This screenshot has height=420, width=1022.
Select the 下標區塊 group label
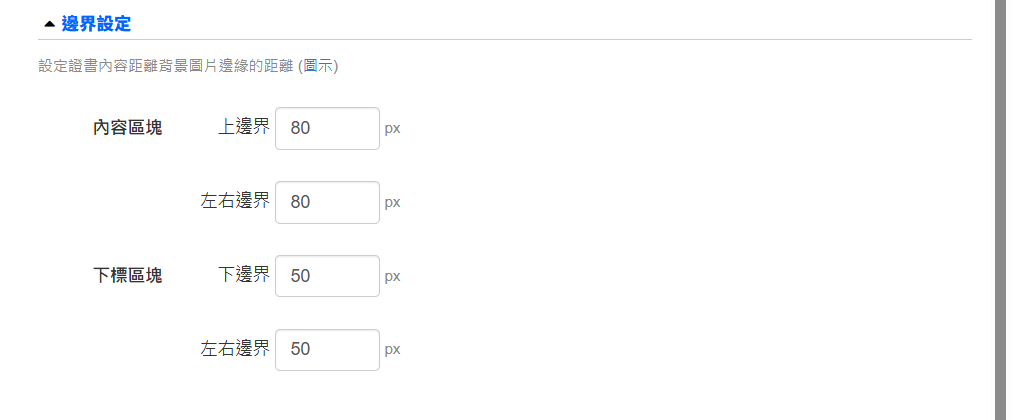(128, 276)
